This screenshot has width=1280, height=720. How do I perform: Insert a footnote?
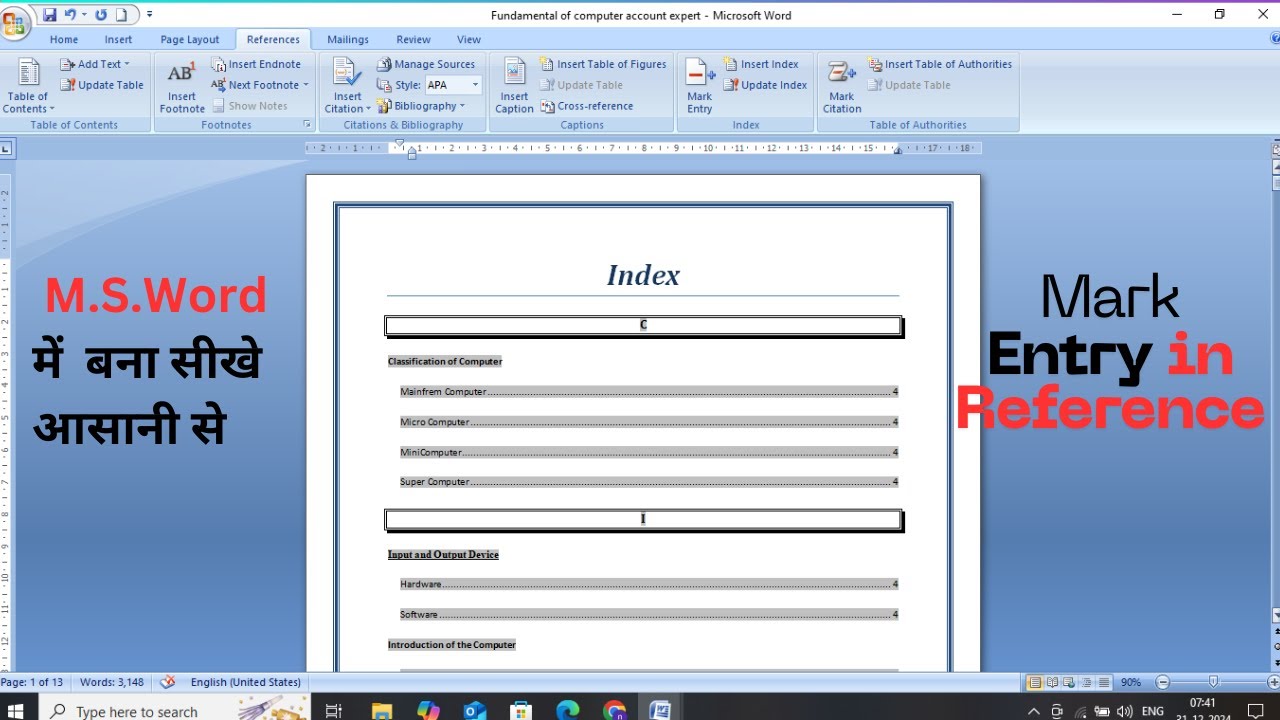(182, 86)
